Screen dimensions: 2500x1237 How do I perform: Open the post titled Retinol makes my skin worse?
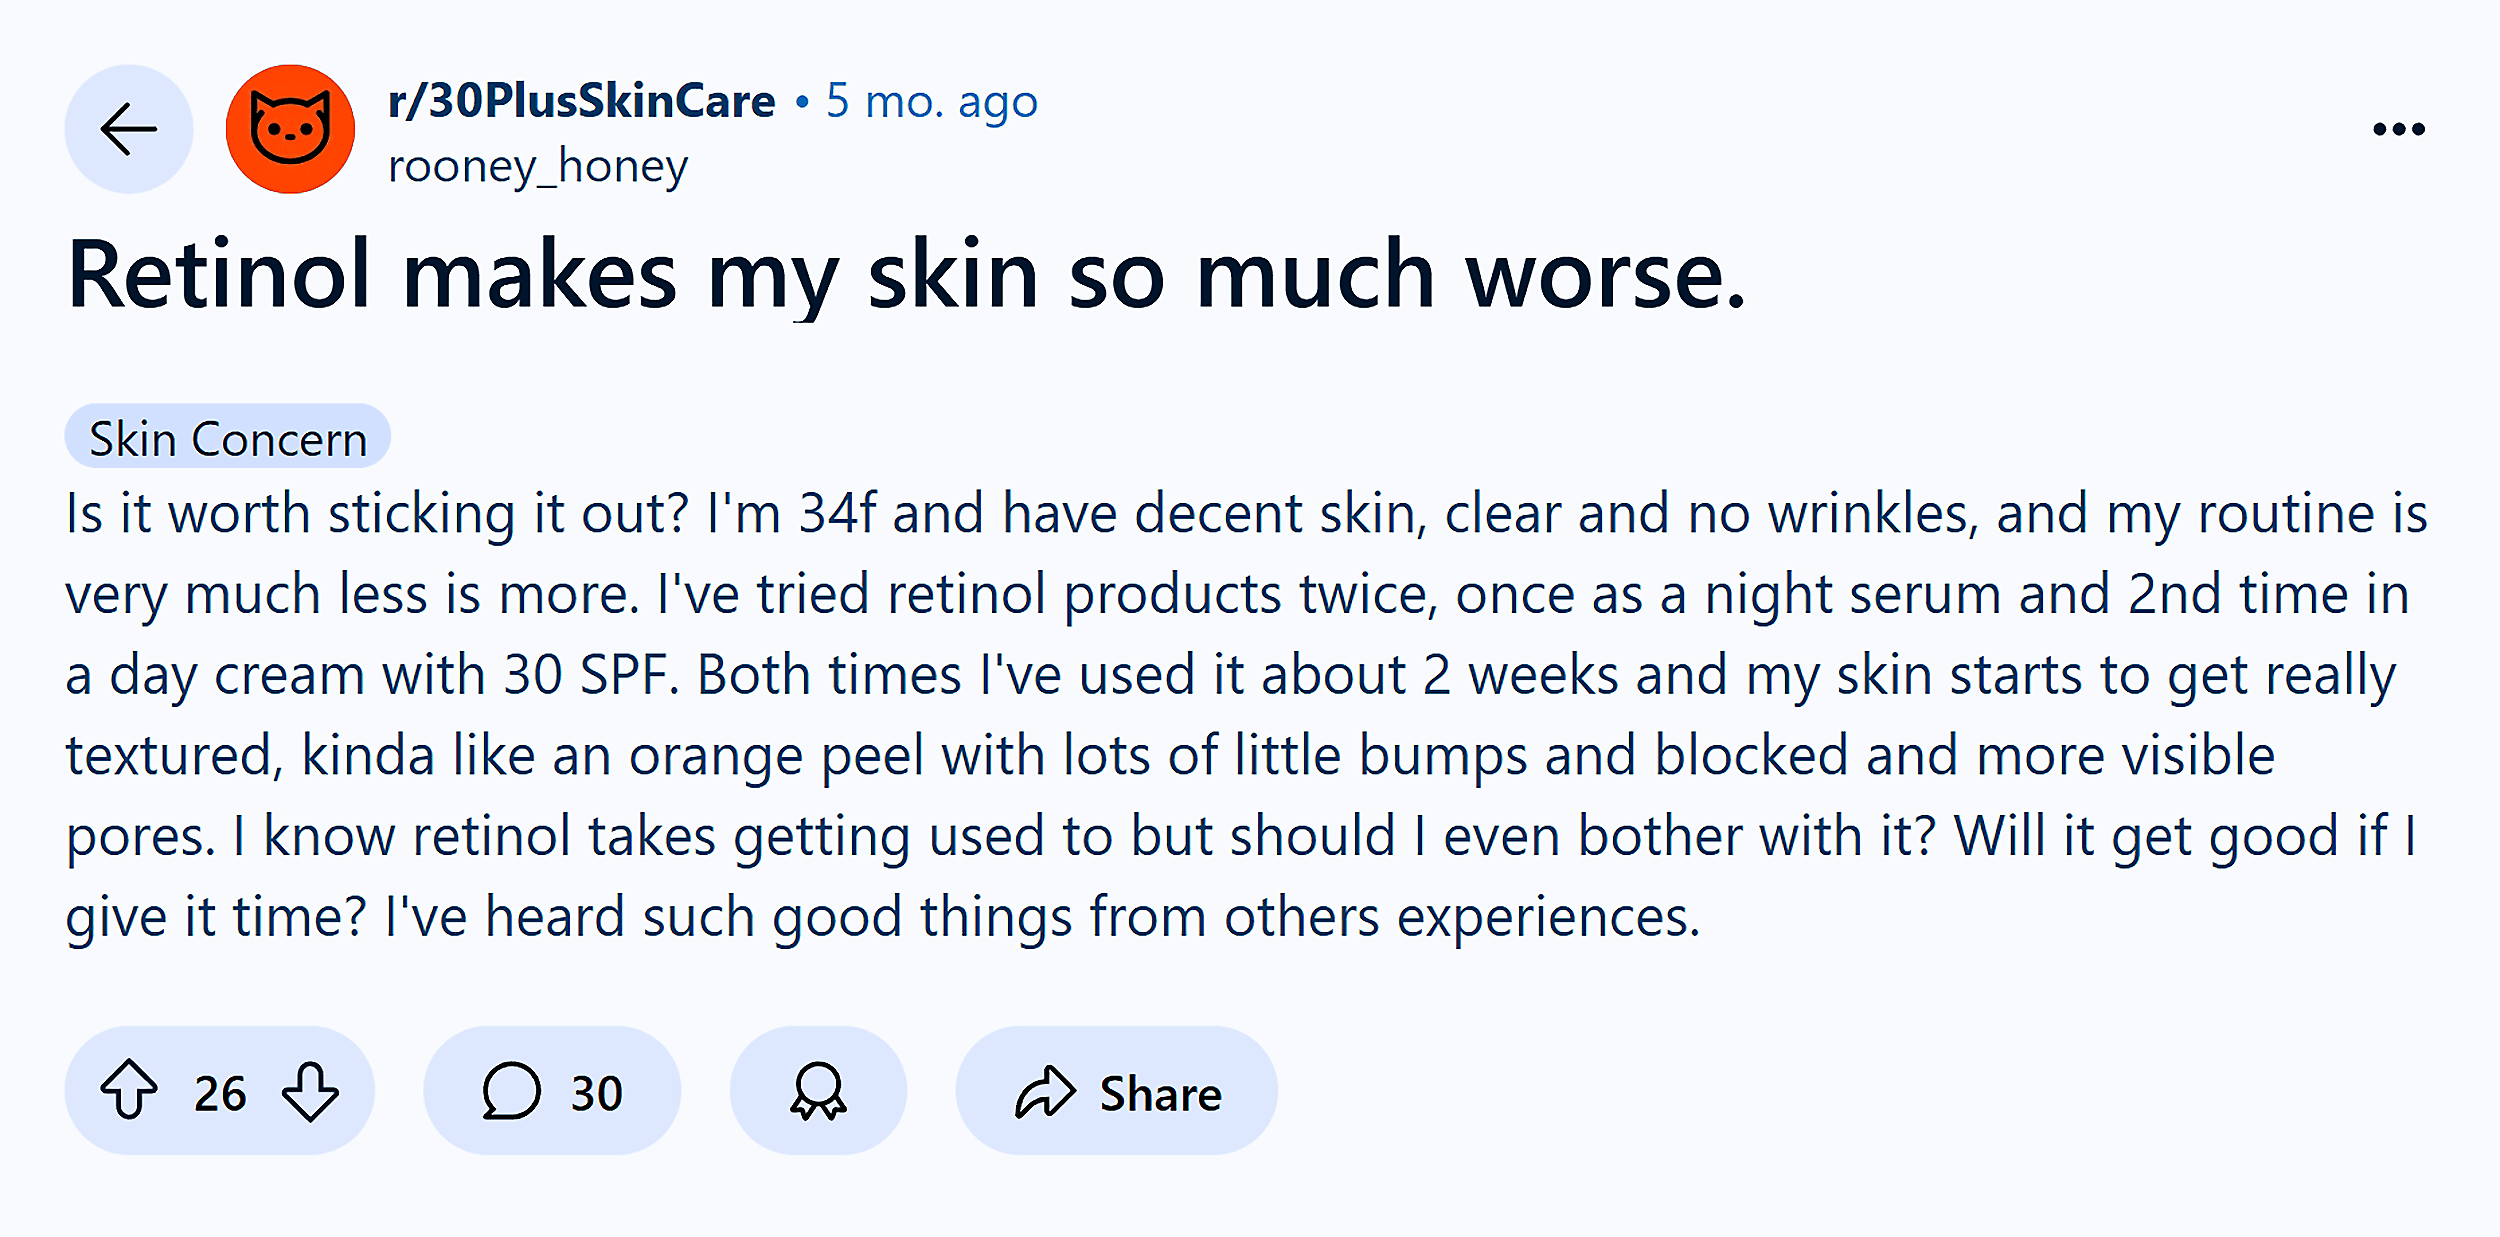tap(905, 277)
